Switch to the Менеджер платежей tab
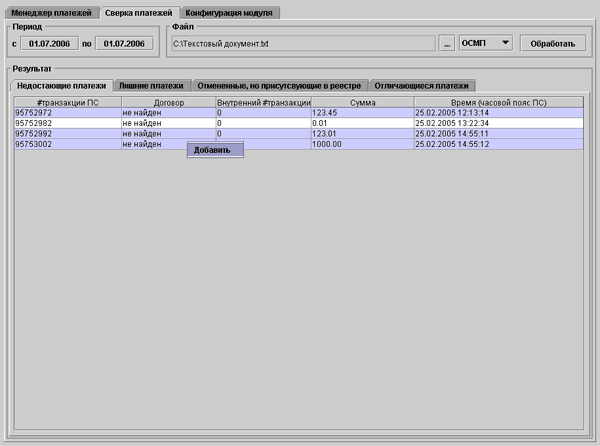The image size is (600, 446). point(51,12)
